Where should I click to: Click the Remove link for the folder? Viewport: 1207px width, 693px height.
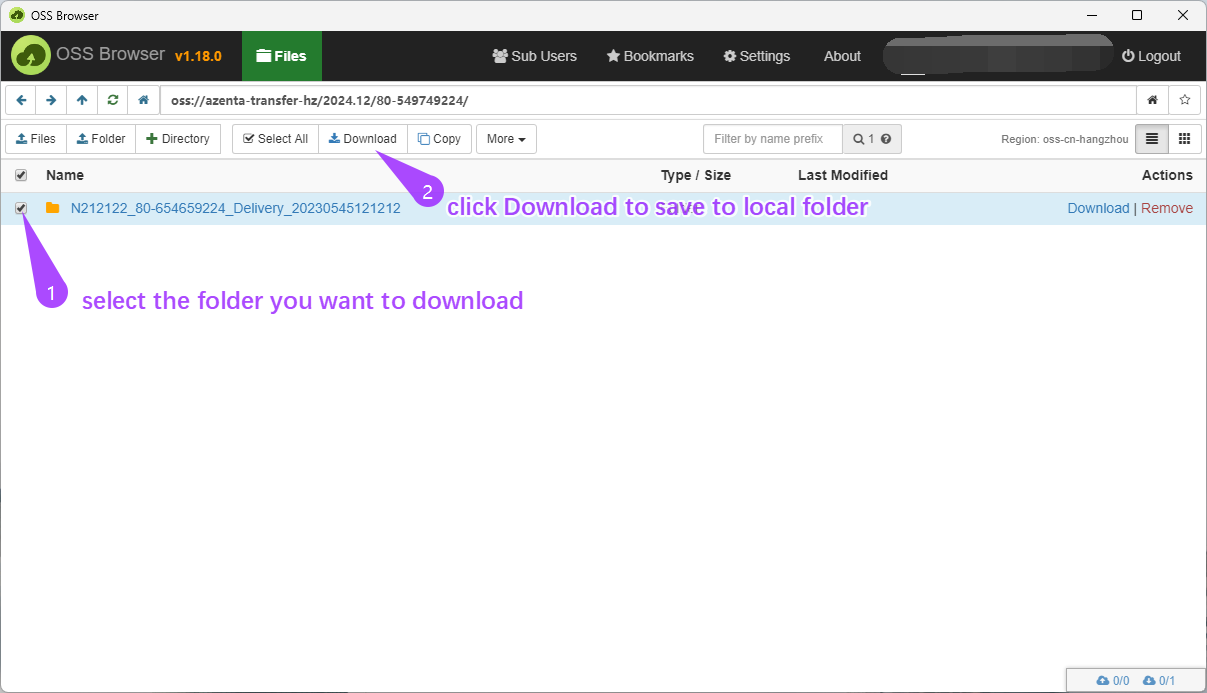point(1166,208)
